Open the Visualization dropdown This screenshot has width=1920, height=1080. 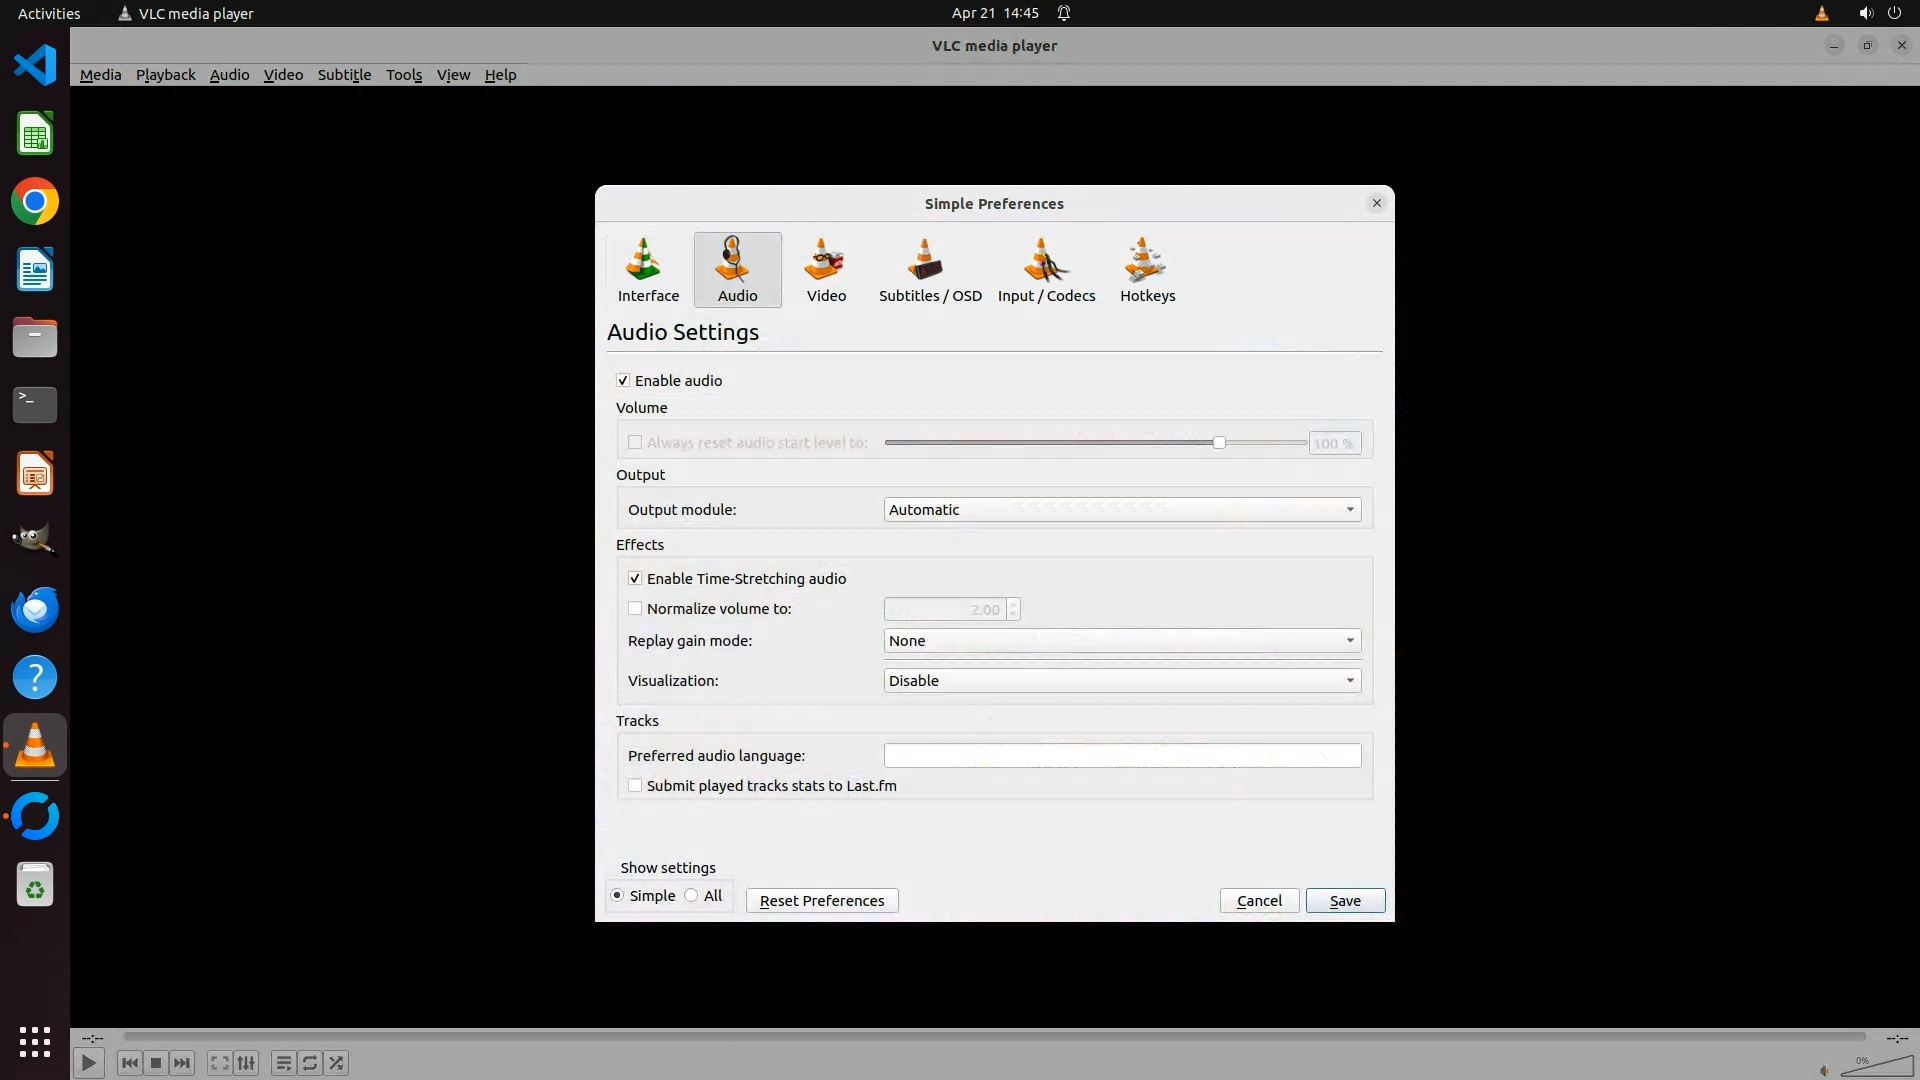(1121, 681)
